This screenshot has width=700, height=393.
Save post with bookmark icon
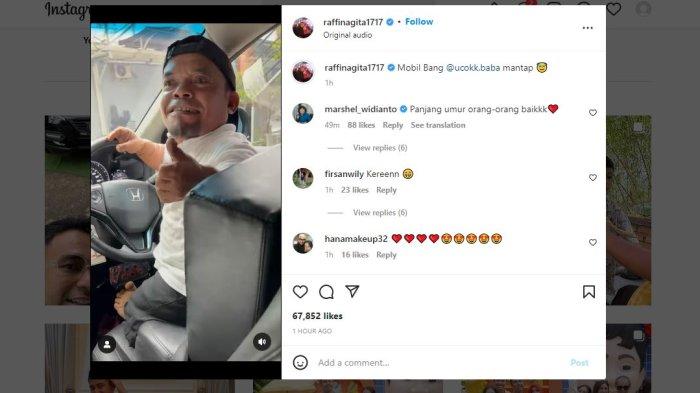[x=589, y=292]
